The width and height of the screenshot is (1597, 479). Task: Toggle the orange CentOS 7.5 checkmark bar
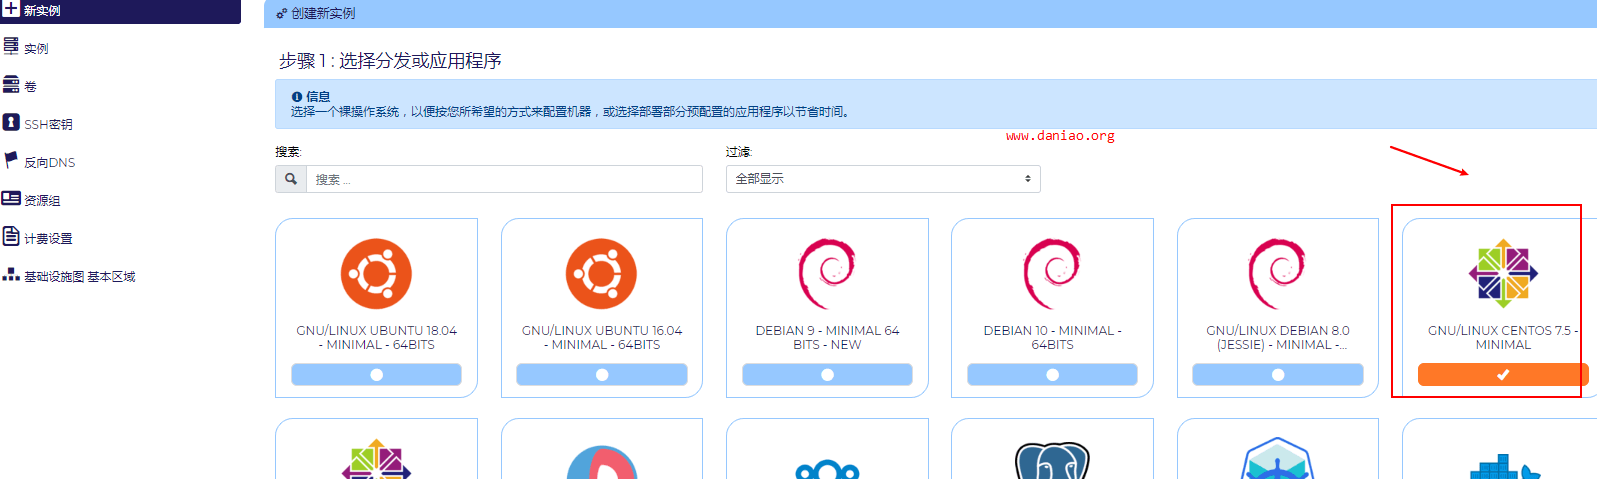[x=1503, y=374]
